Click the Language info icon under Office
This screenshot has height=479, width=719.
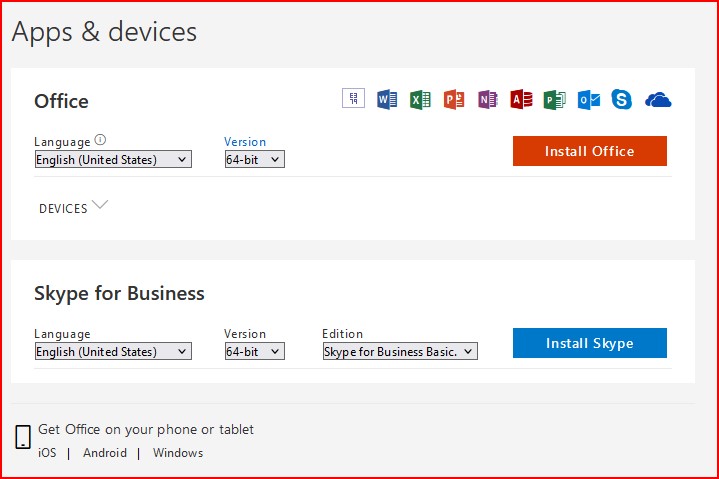pyautogui.click(x=100, y=141)
